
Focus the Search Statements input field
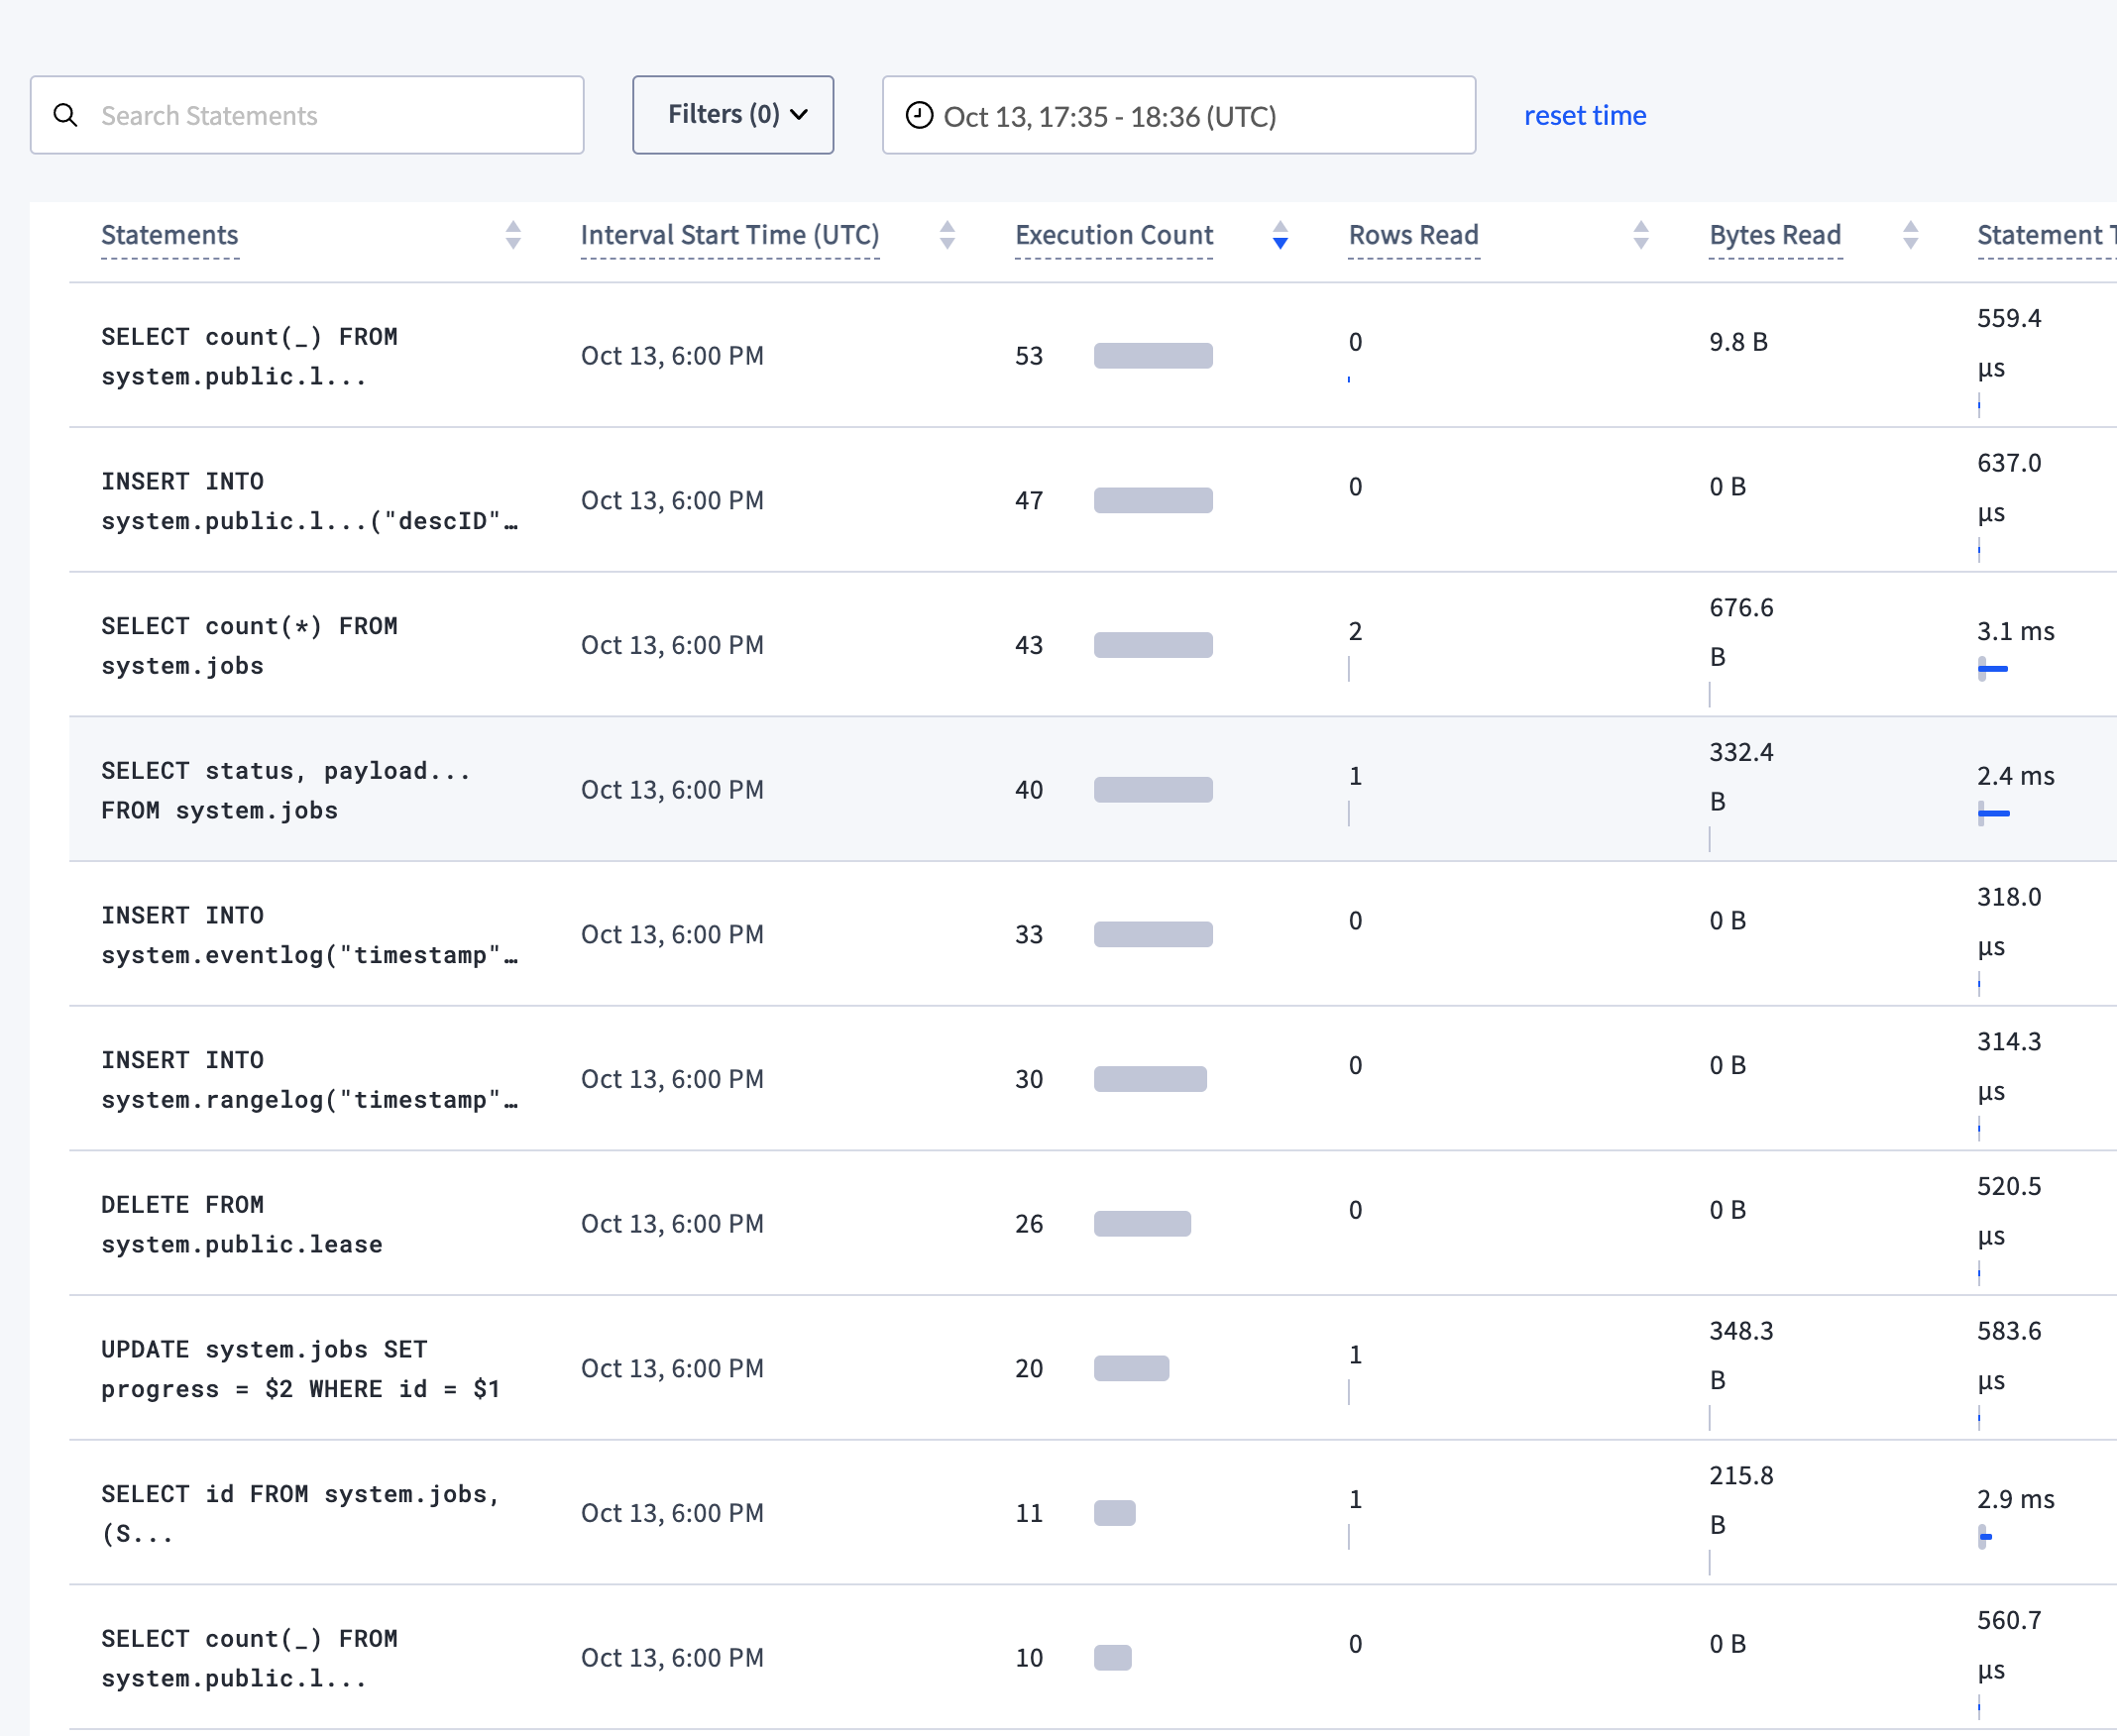330,116
